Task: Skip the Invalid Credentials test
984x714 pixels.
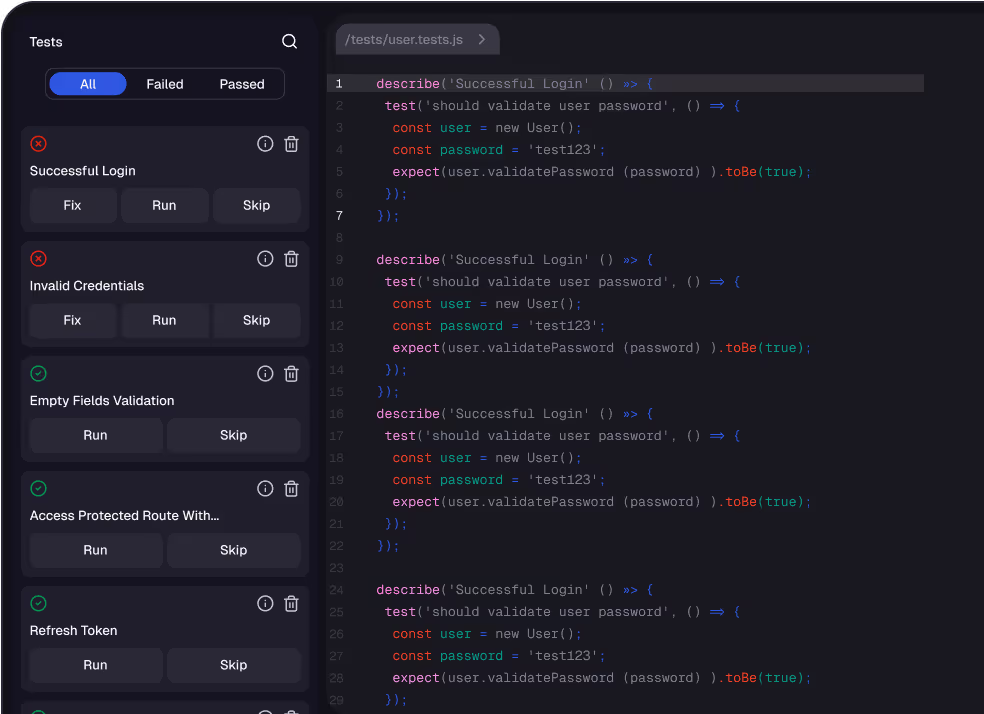Action: point(257,320)
